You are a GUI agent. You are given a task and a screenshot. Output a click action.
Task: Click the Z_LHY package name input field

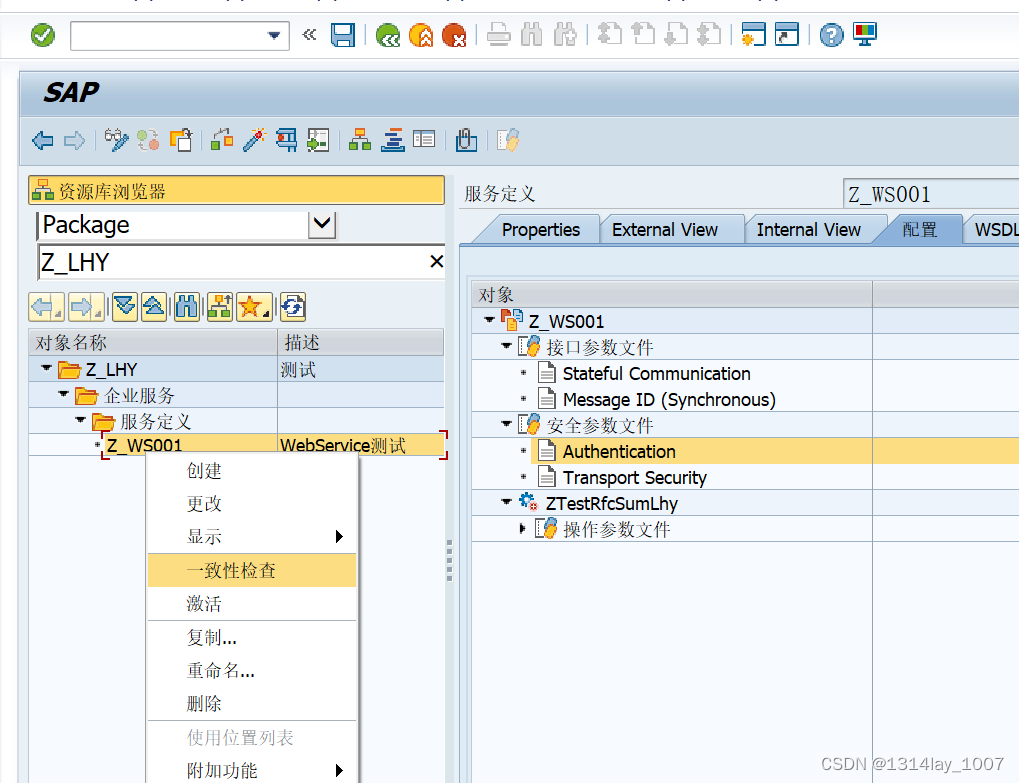(x=233, y=263)
